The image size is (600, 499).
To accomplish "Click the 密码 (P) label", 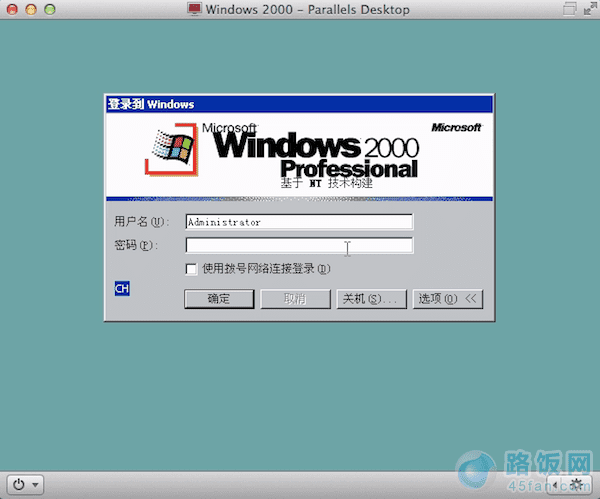I will [x=135, y=245].
